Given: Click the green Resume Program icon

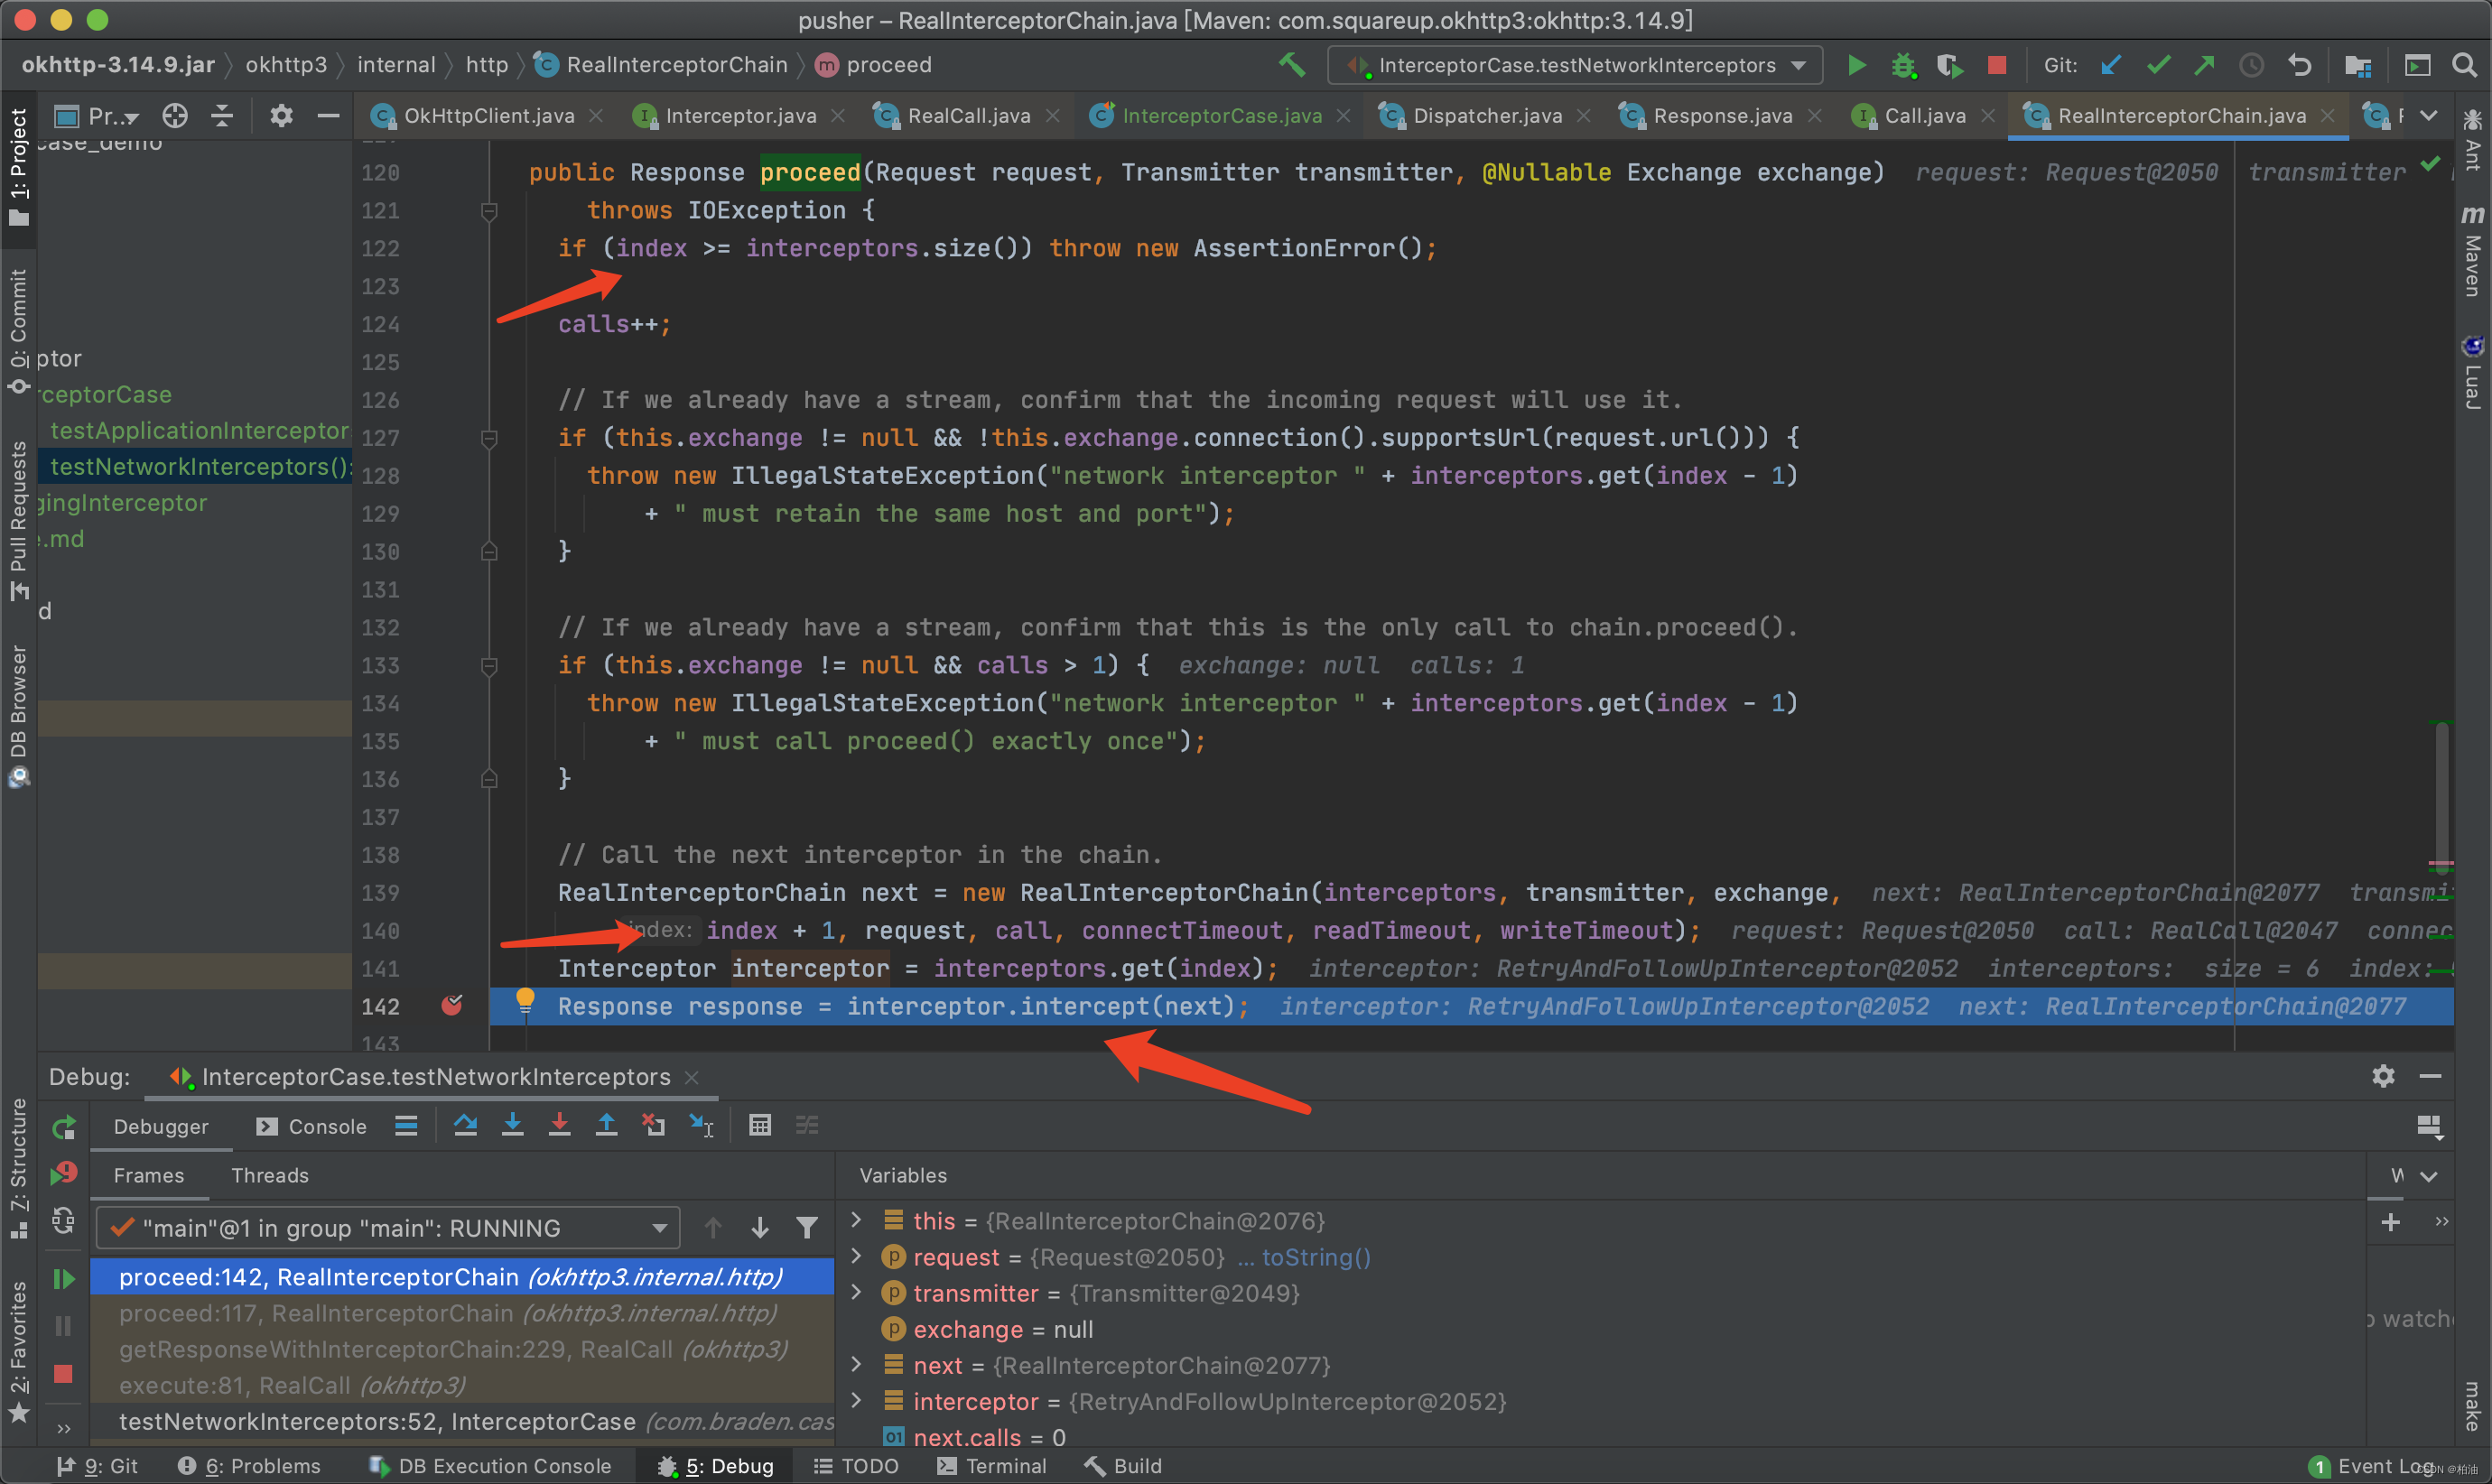Looking at the screenshot, I should click(64, 1279).
